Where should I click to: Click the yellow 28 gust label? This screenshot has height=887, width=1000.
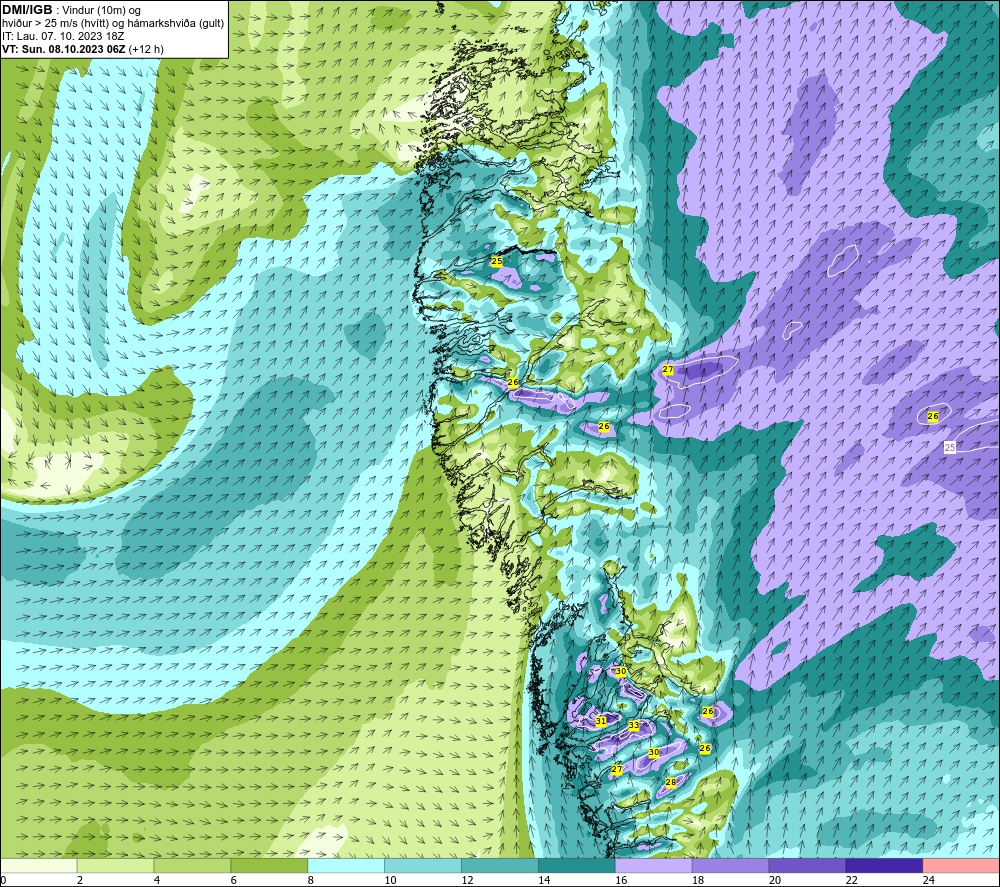pos(670,782)
